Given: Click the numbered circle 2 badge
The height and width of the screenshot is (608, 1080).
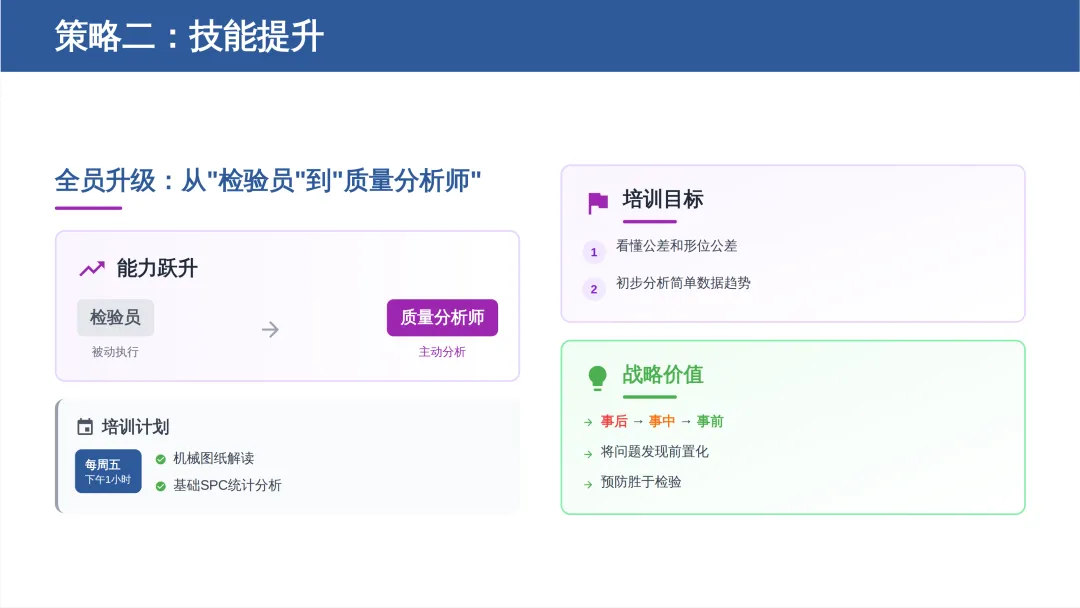Looking at the screenshot, I should tap(594, 289).
